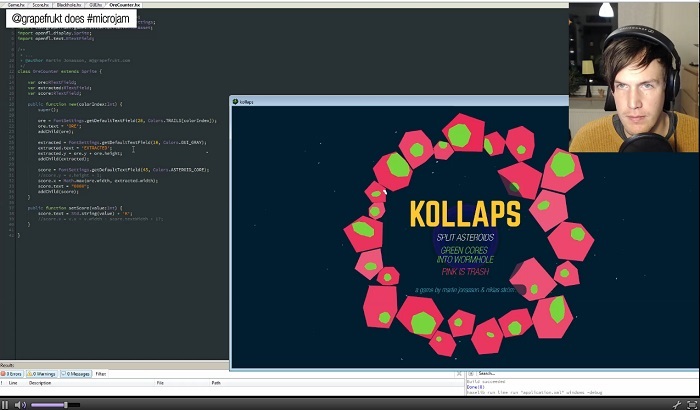Select the Blackhole.hx tab
The image size is (700, 410).
pos(69,5)
